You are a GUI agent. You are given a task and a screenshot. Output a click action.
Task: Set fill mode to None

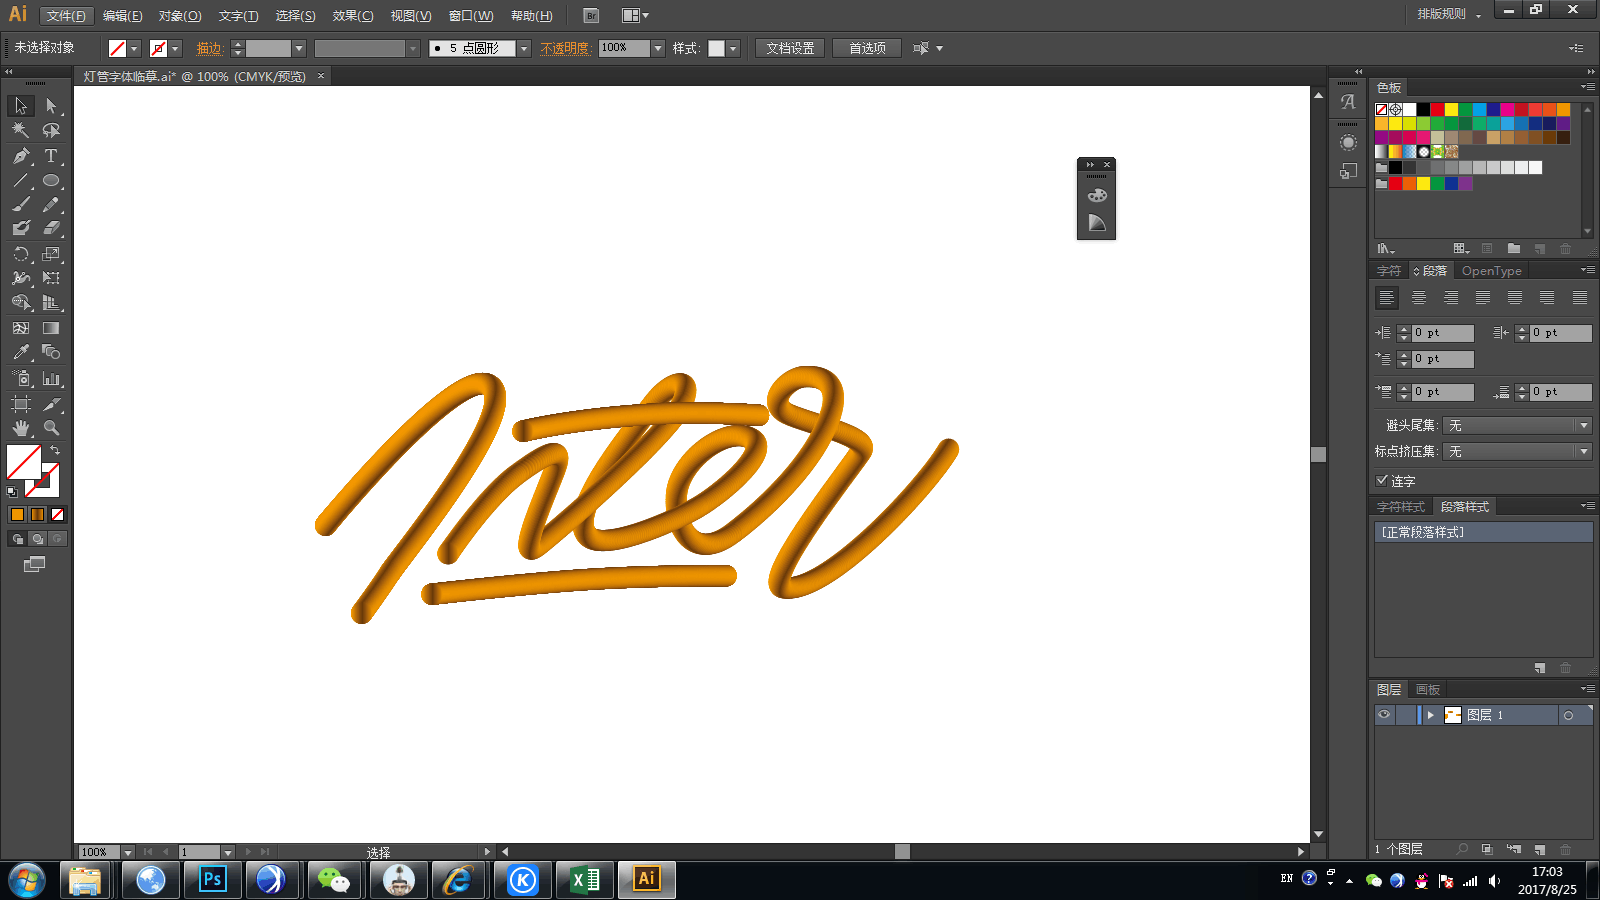click(x=57, y=514)
